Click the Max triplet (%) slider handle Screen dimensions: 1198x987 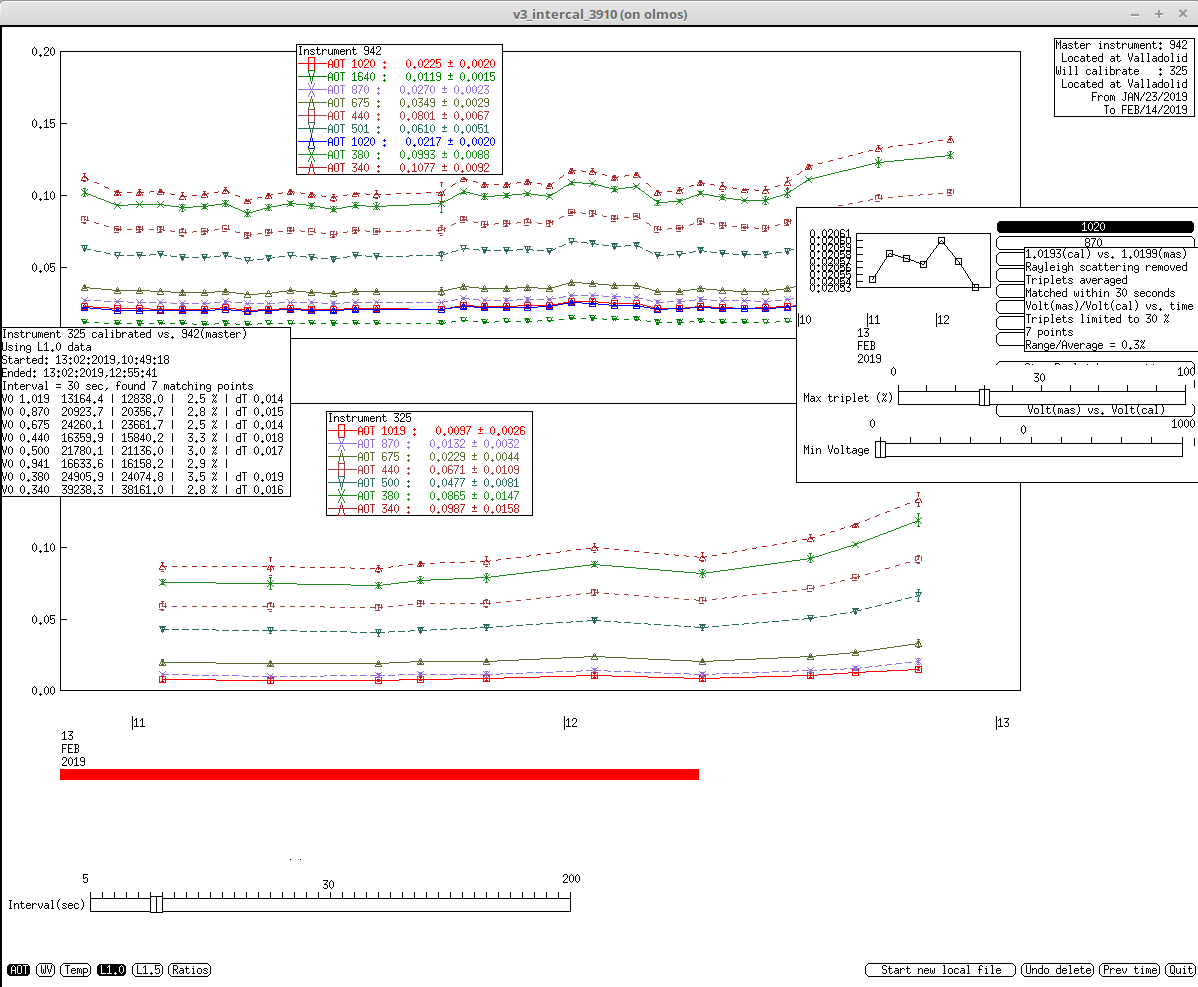click(984, 396)
